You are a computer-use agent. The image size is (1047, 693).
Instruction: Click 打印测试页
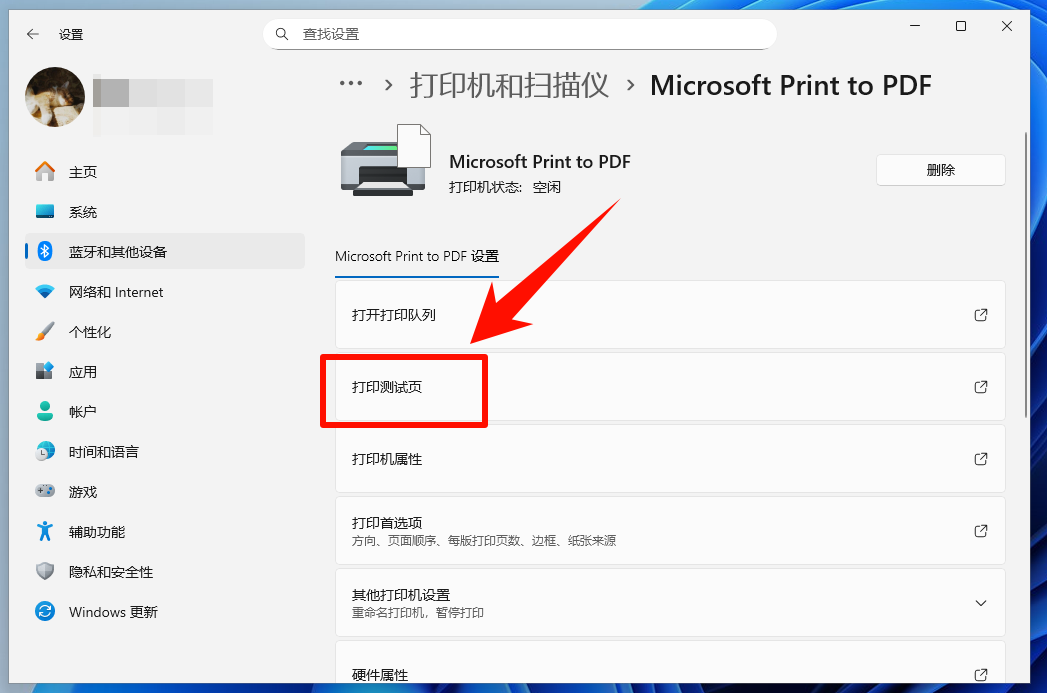pyautogui.click(x=670, y=387)
